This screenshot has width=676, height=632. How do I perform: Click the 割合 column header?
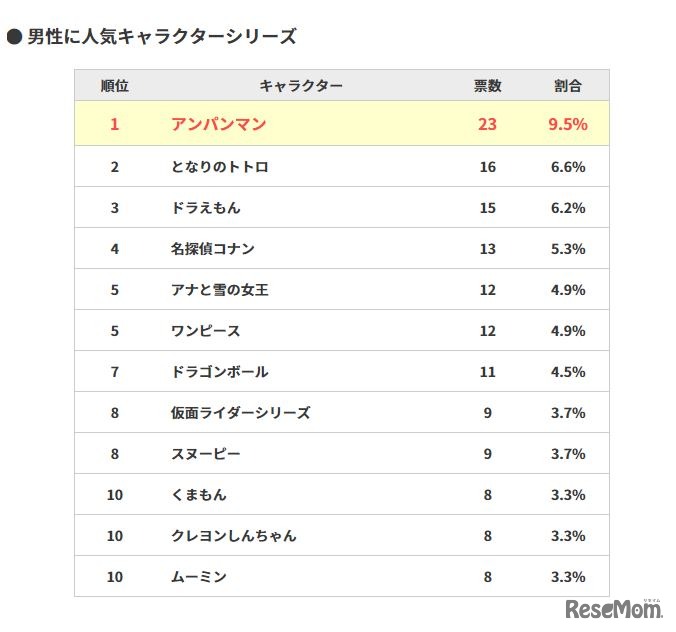point(567,86)
